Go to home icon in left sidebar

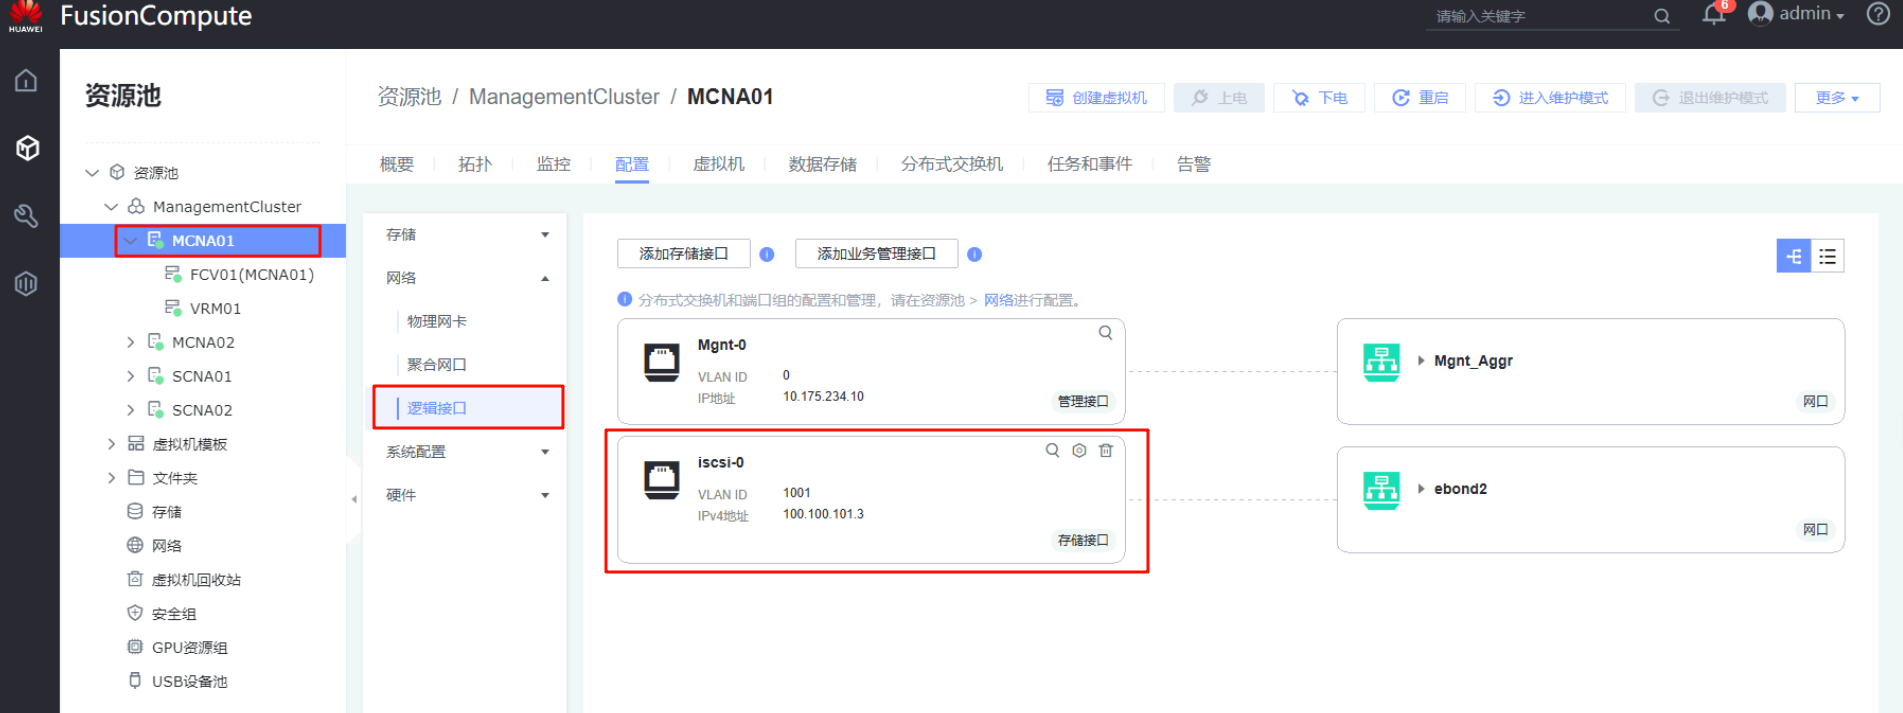tap(27, 81)
